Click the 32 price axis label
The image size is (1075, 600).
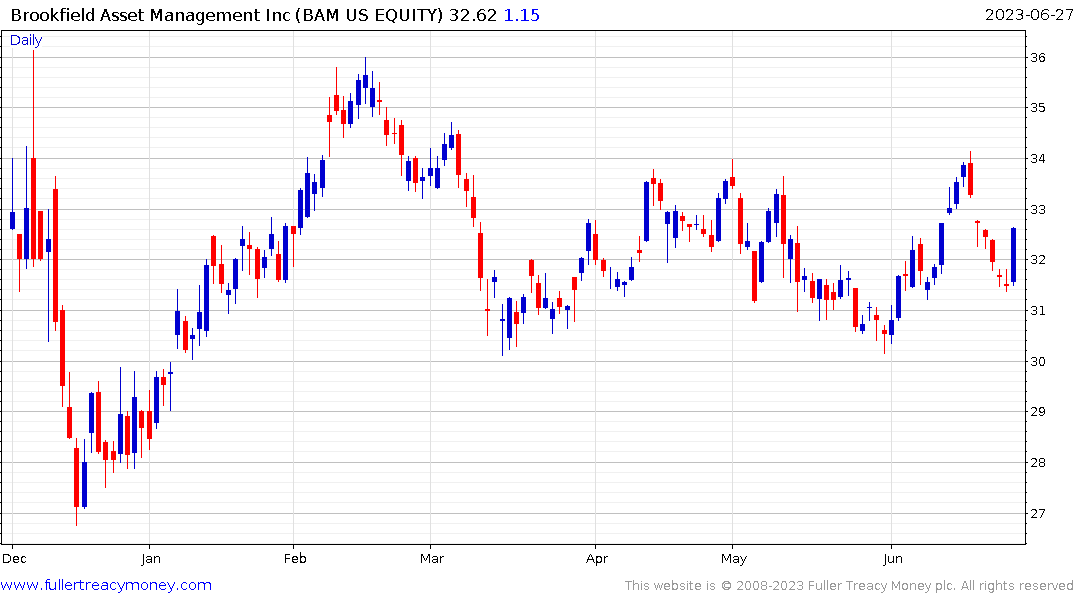pos(1038,260)
